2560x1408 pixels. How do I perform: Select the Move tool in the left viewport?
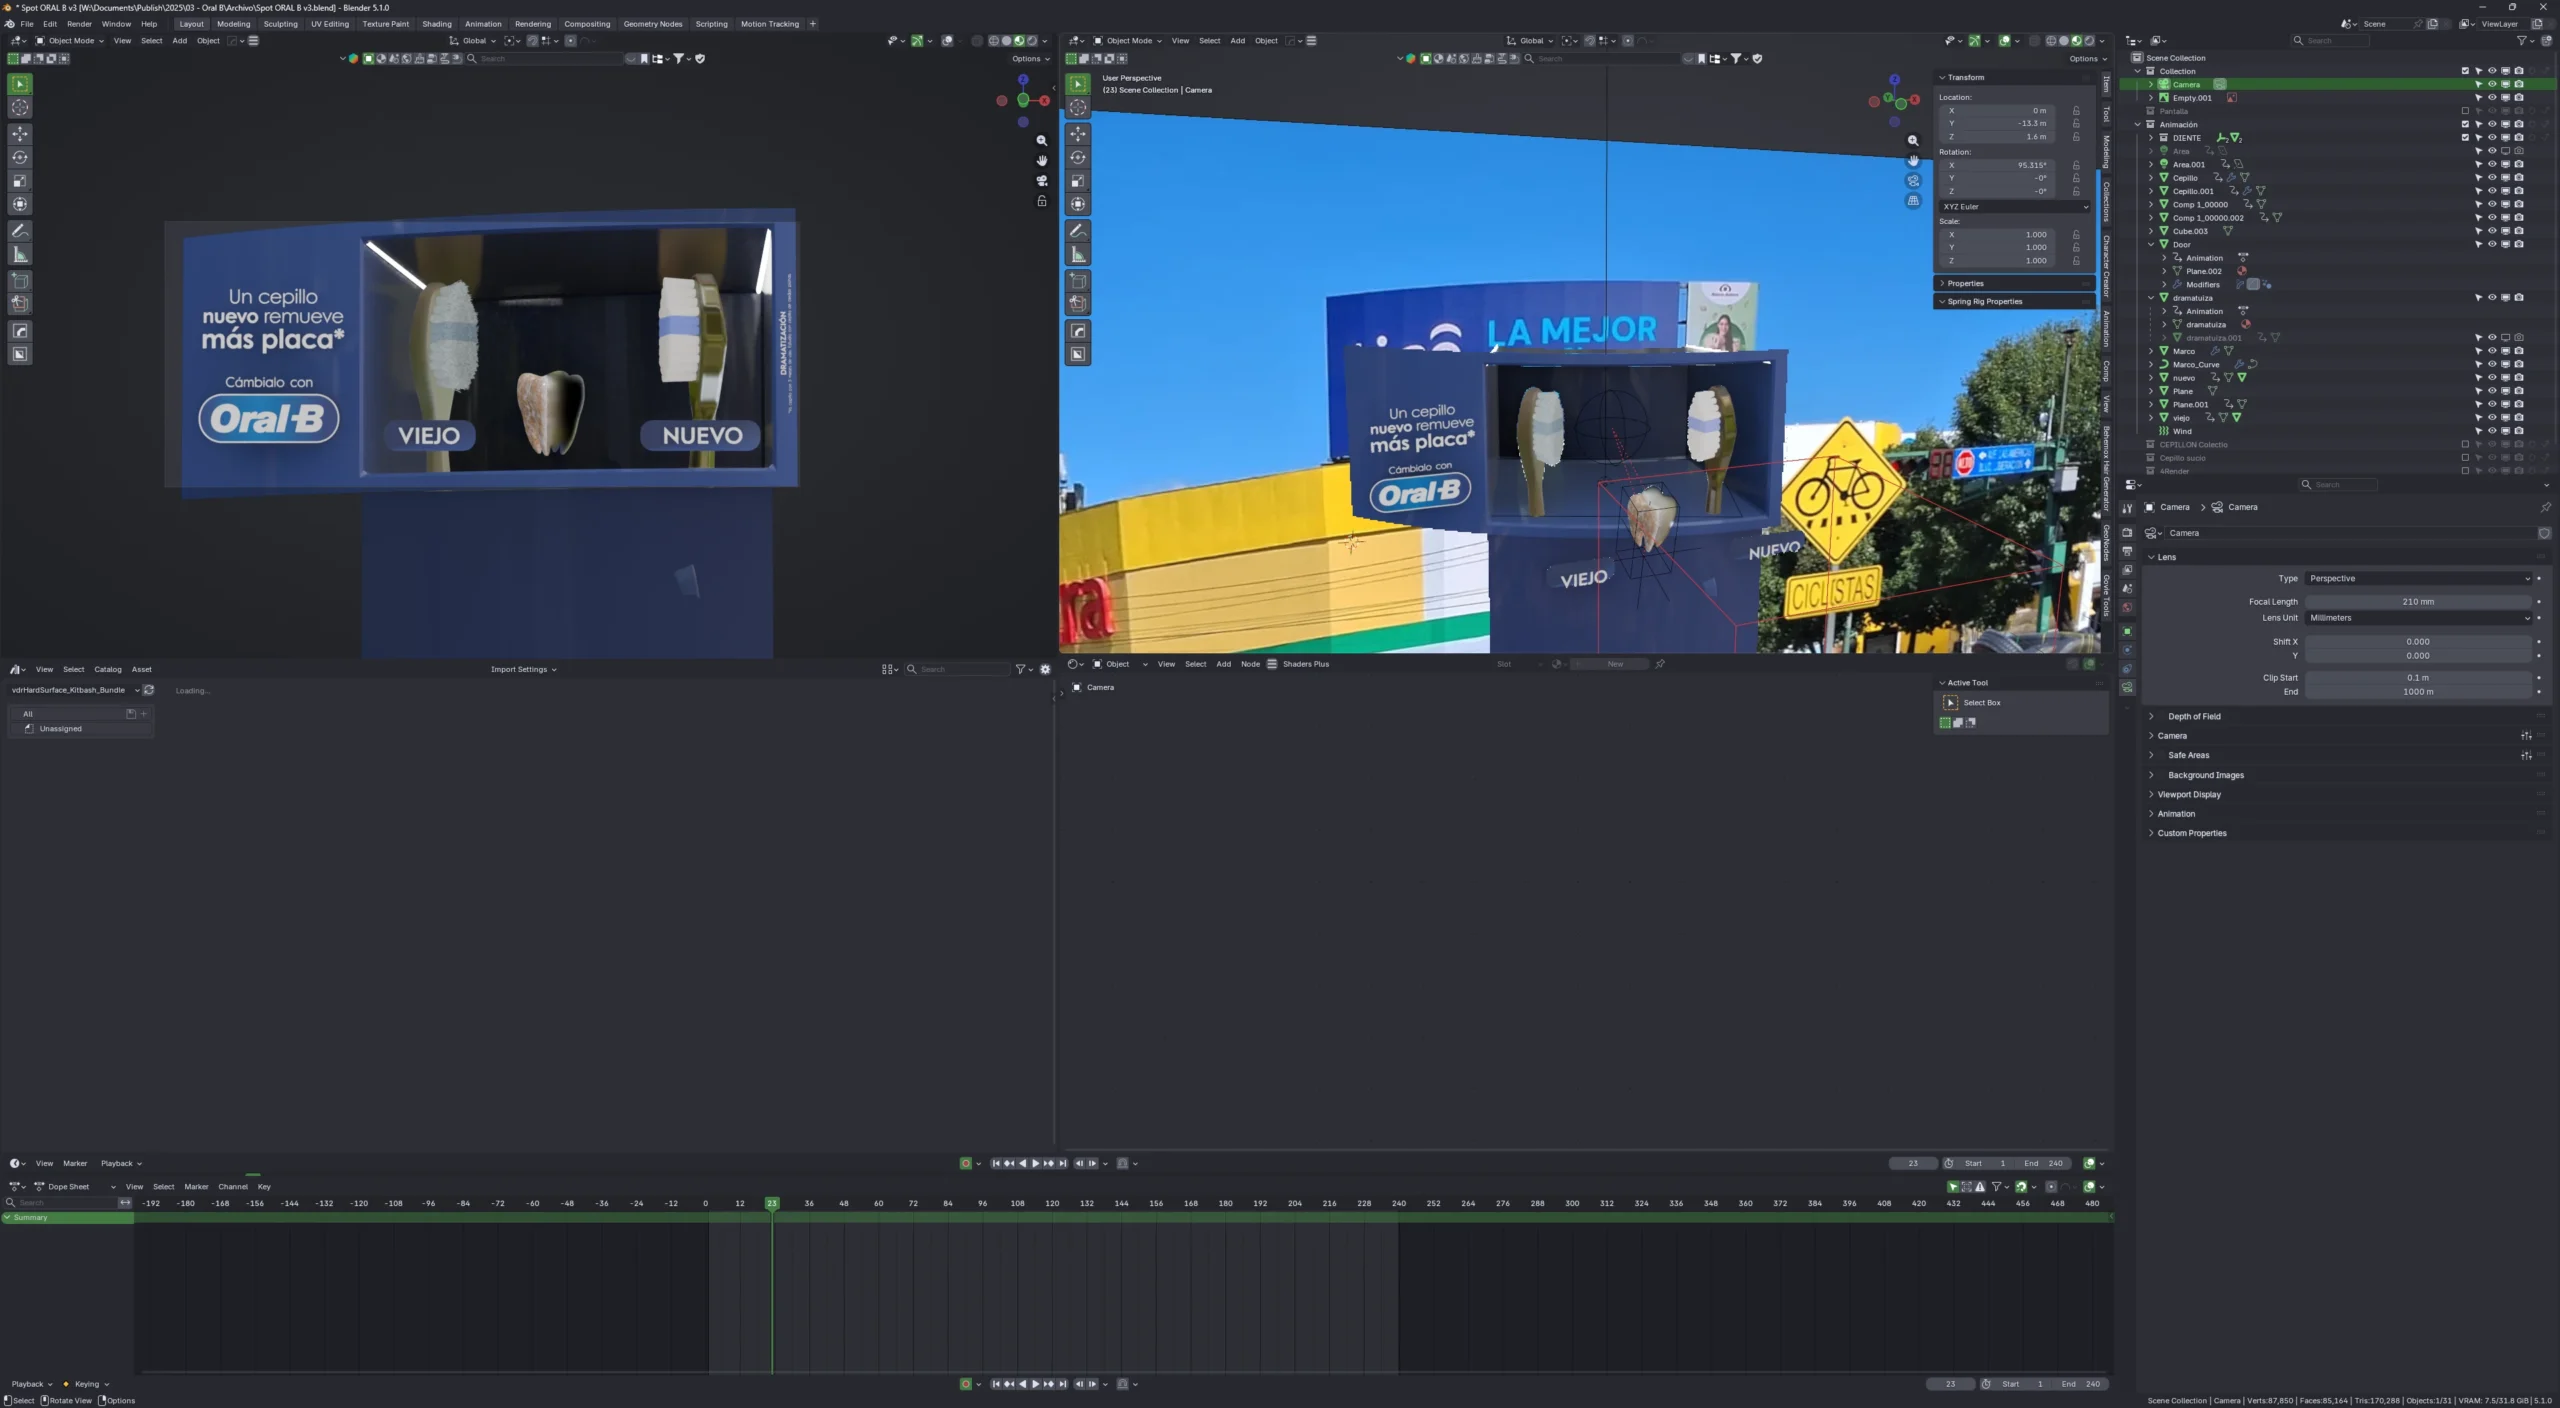click(20, 133)
